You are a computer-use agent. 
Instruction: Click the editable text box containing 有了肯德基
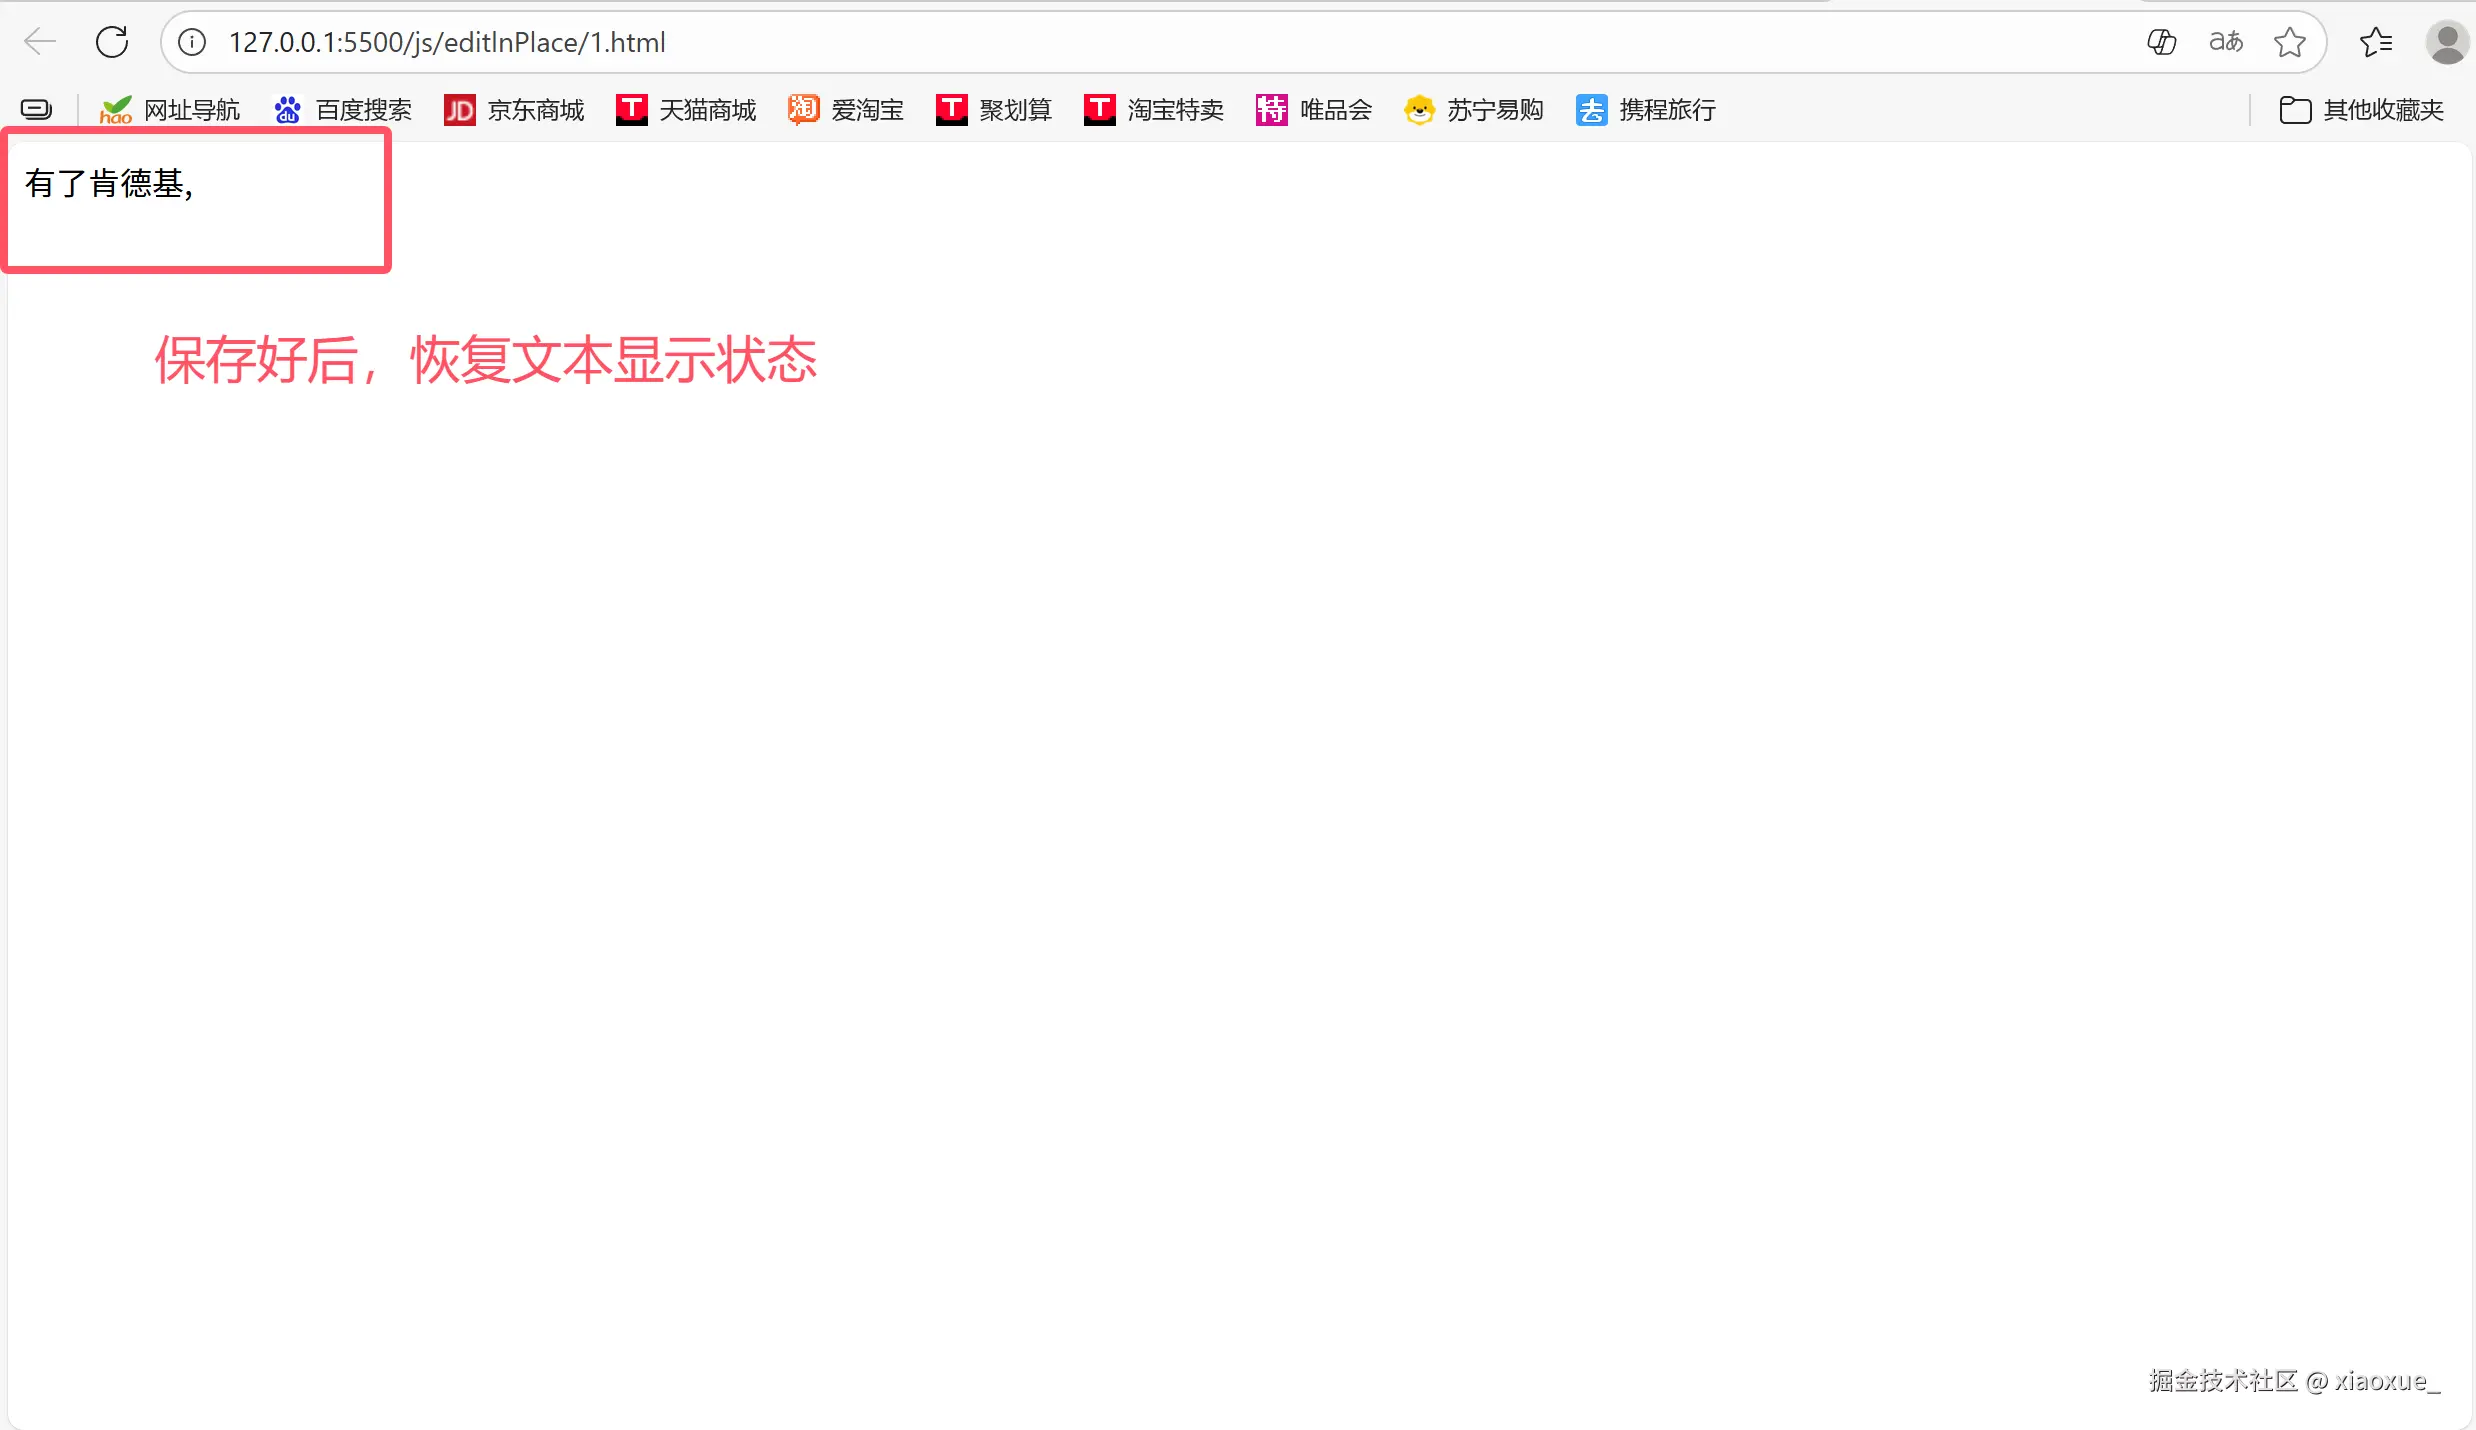[196, 200]
